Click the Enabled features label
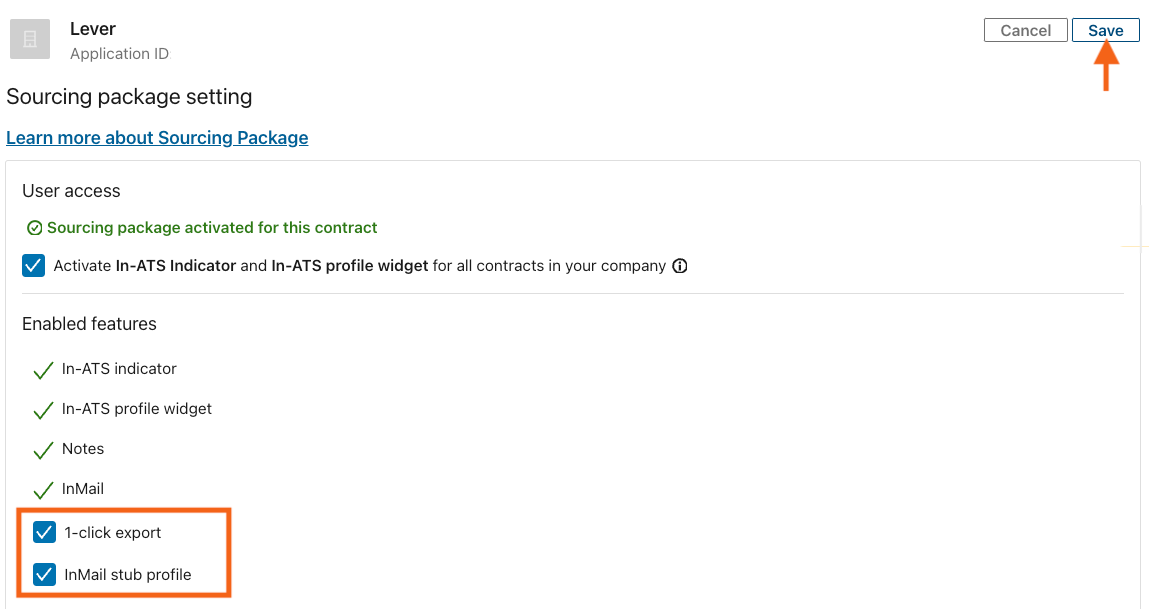Screen dimensions: 1149x609 (89, 323)
